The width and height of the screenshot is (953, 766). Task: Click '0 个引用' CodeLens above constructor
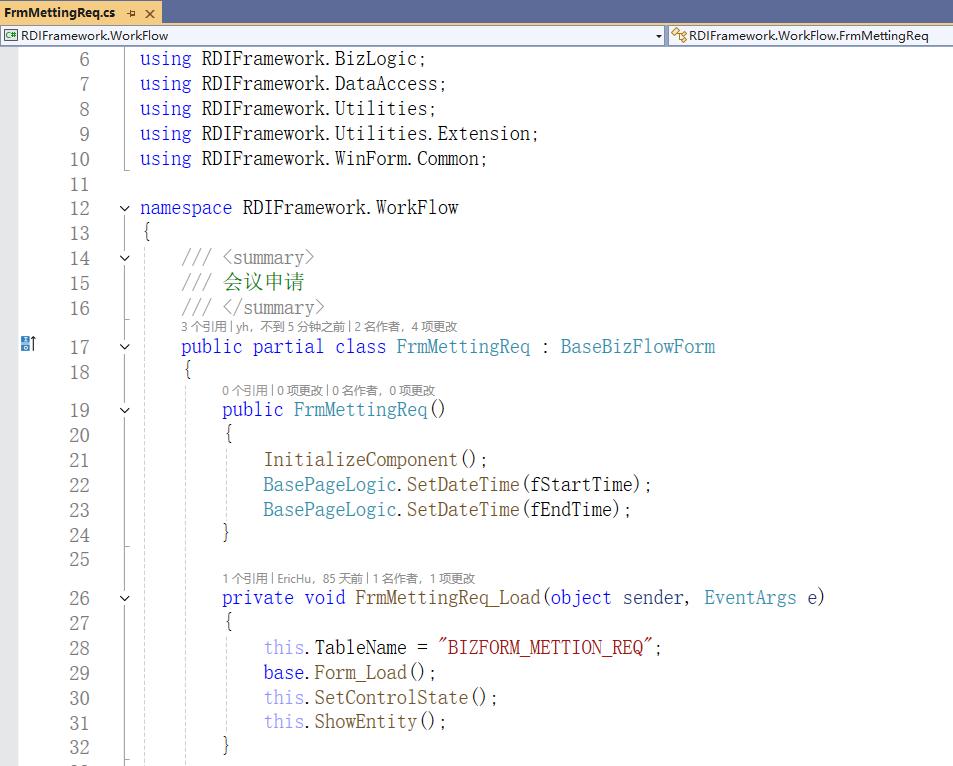pyautogui.click(x=245, y=390)
